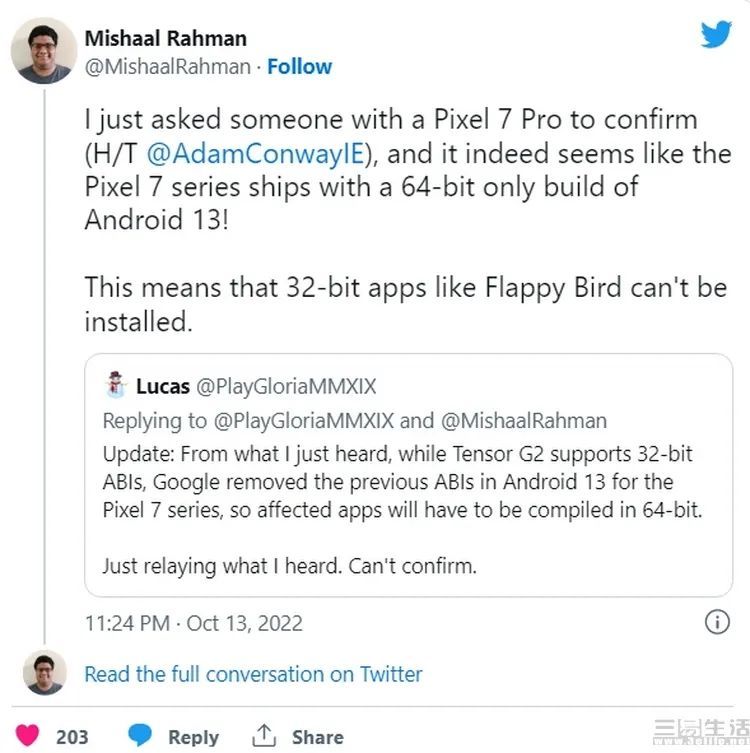Follow @MishaalRahman via the Follow link
Viewport: 750px width, 753px height.
pos(299,67)
